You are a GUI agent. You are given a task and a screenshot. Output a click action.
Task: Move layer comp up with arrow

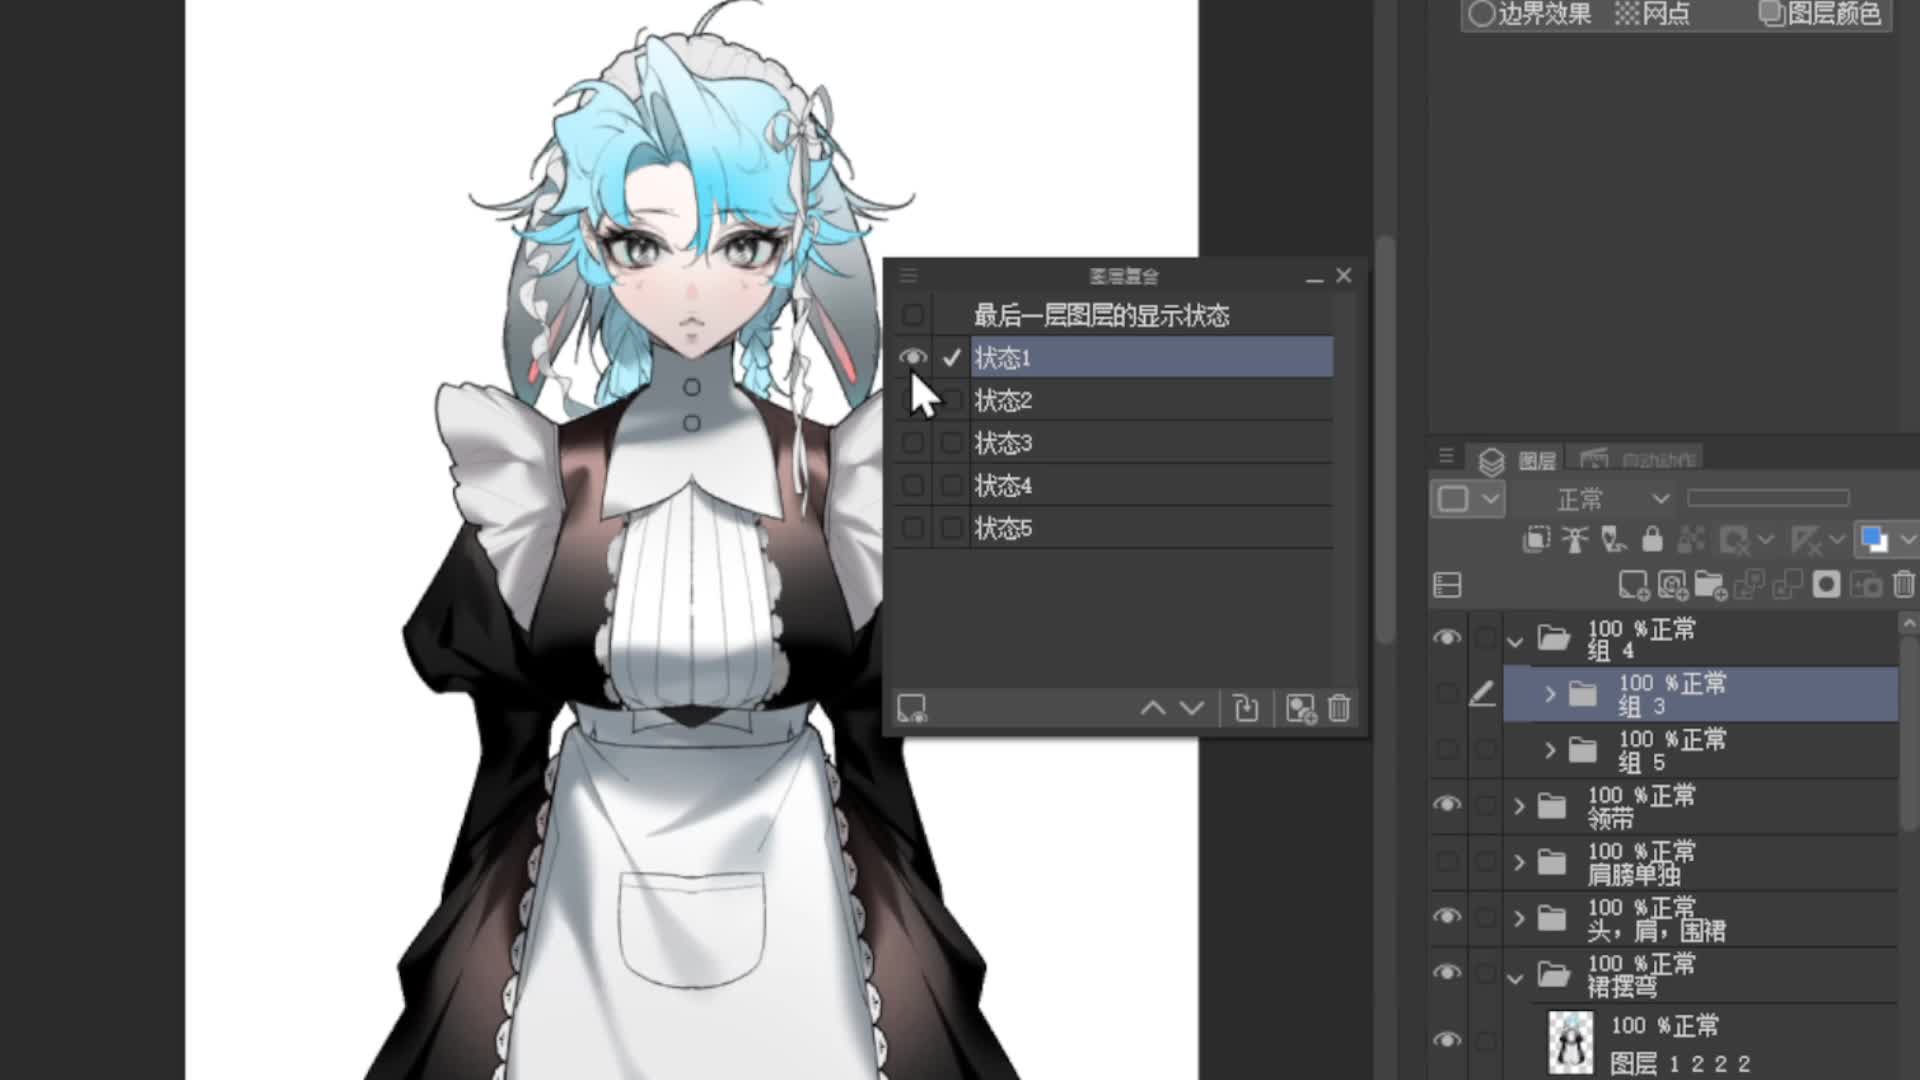coord(1153,709)
